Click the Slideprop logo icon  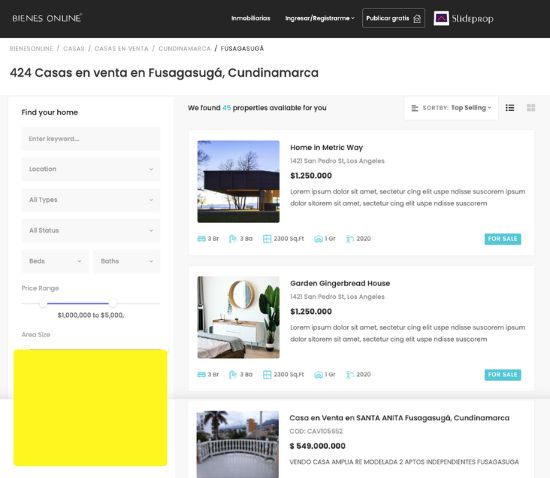coord(441,18)
